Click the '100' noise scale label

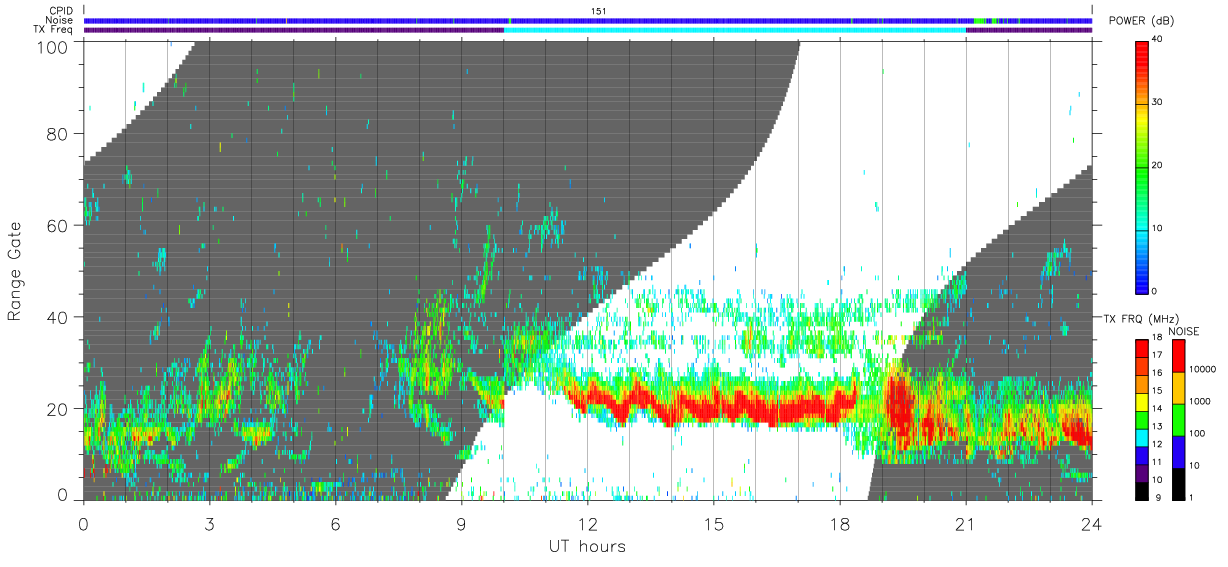point(1197,433)
